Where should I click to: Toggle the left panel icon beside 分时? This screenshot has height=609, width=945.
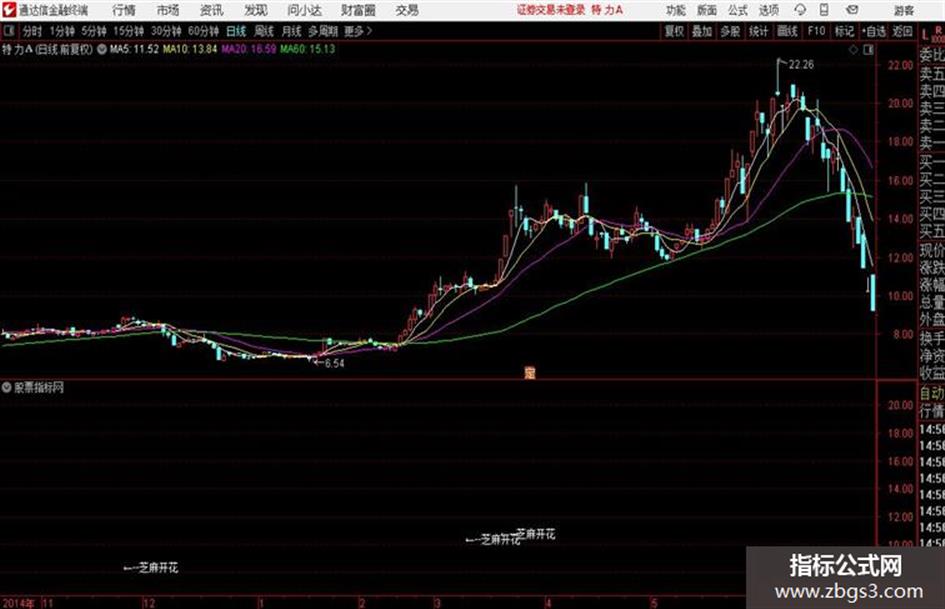[x=8, y=31]
